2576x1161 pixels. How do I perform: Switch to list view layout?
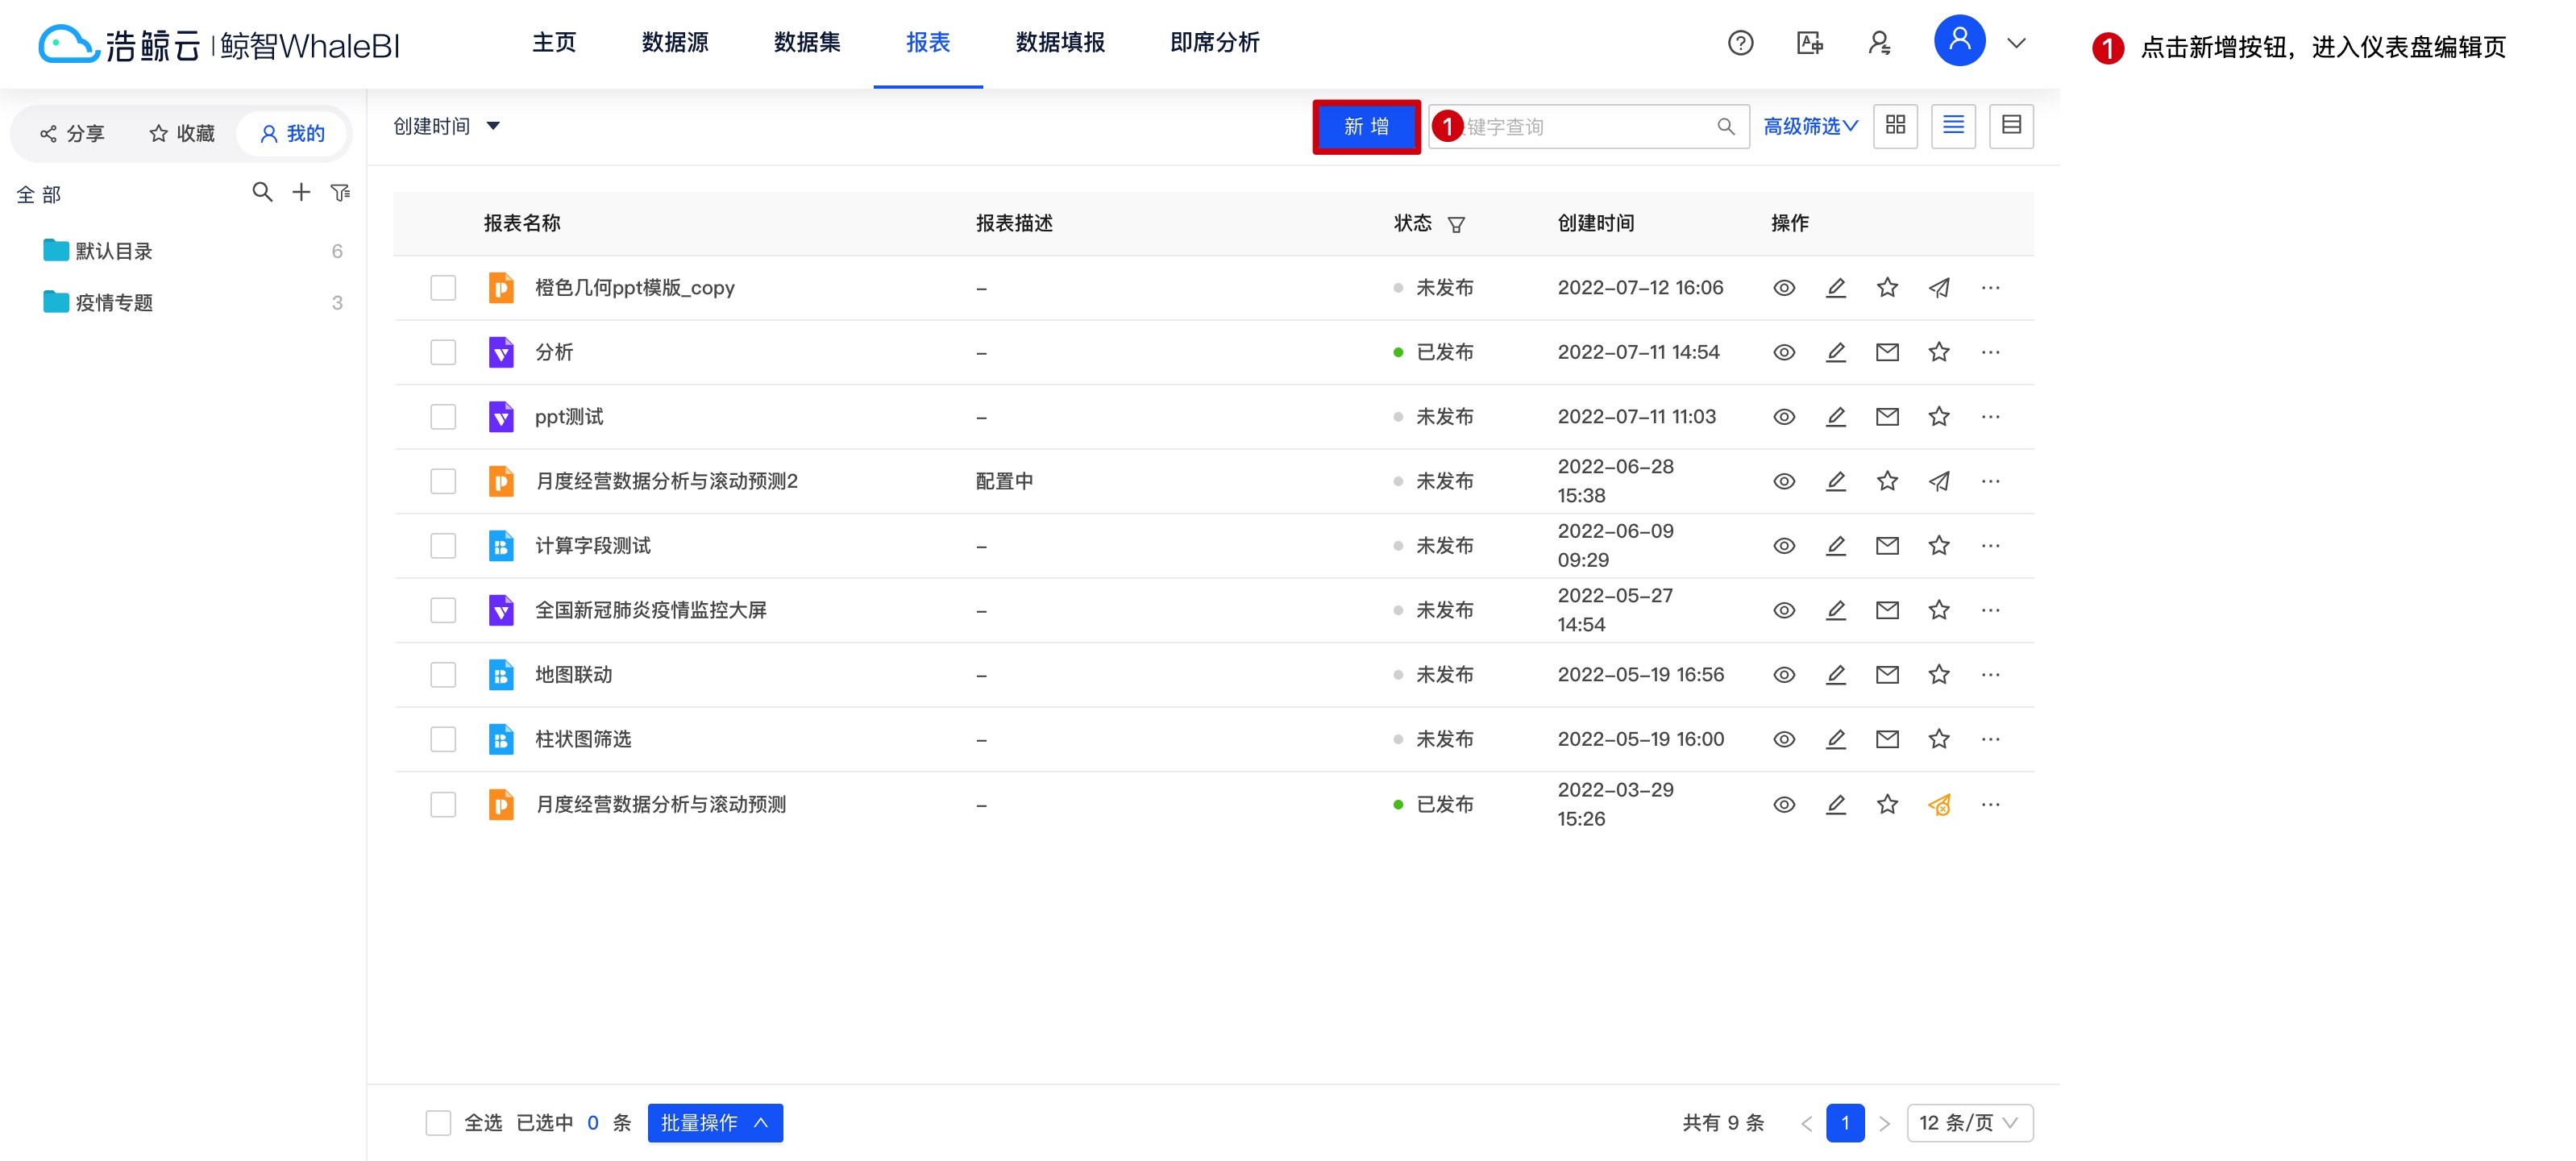coord(1953,125)
